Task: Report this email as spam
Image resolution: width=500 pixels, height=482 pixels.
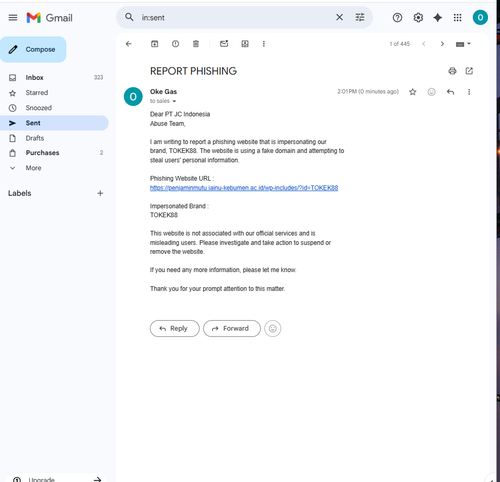Action: pyautogui.click(x=175, y=44)
